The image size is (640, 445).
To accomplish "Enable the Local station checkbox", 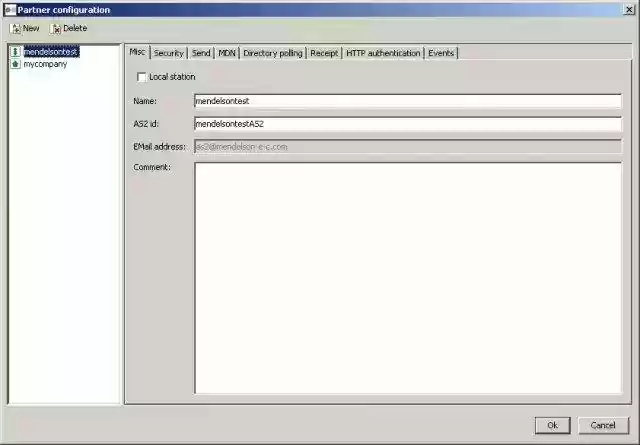I will pos(141,77).
